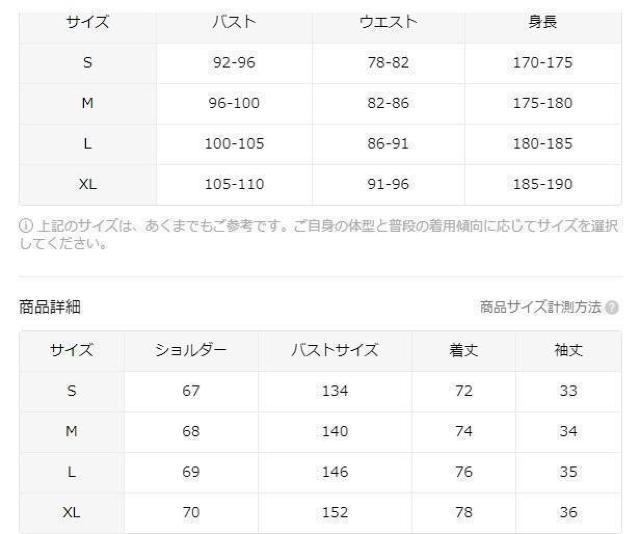The width and height of the screenshot is (640, 534).
Task: Select the 82-86 waist cell
Action: pyautogui.click(x=388, y=103)
